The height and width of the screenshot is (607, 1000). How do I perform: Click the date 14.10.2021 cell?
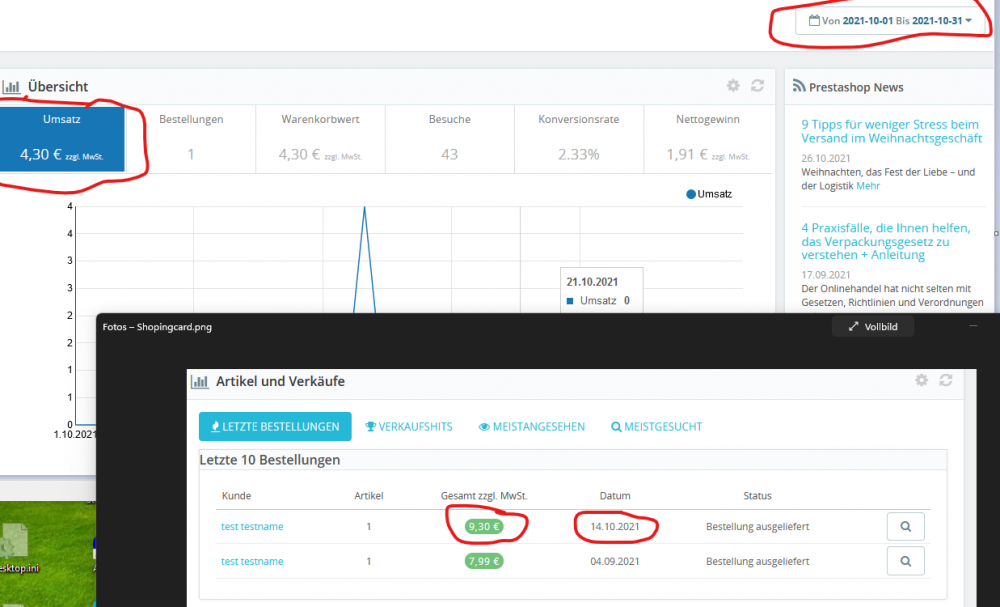pos(615,527)
